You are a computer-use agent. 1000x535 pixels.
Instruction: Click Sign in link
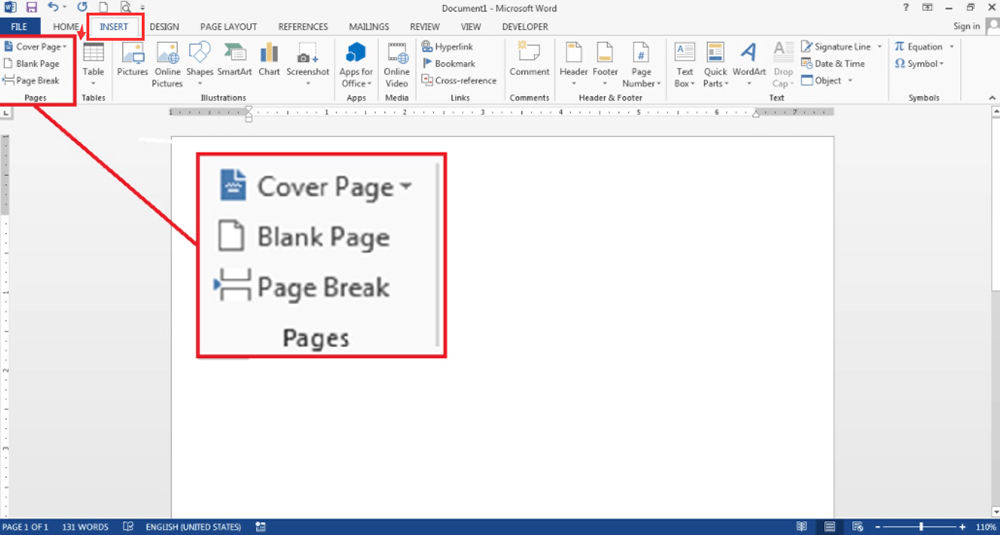[966, 27]
